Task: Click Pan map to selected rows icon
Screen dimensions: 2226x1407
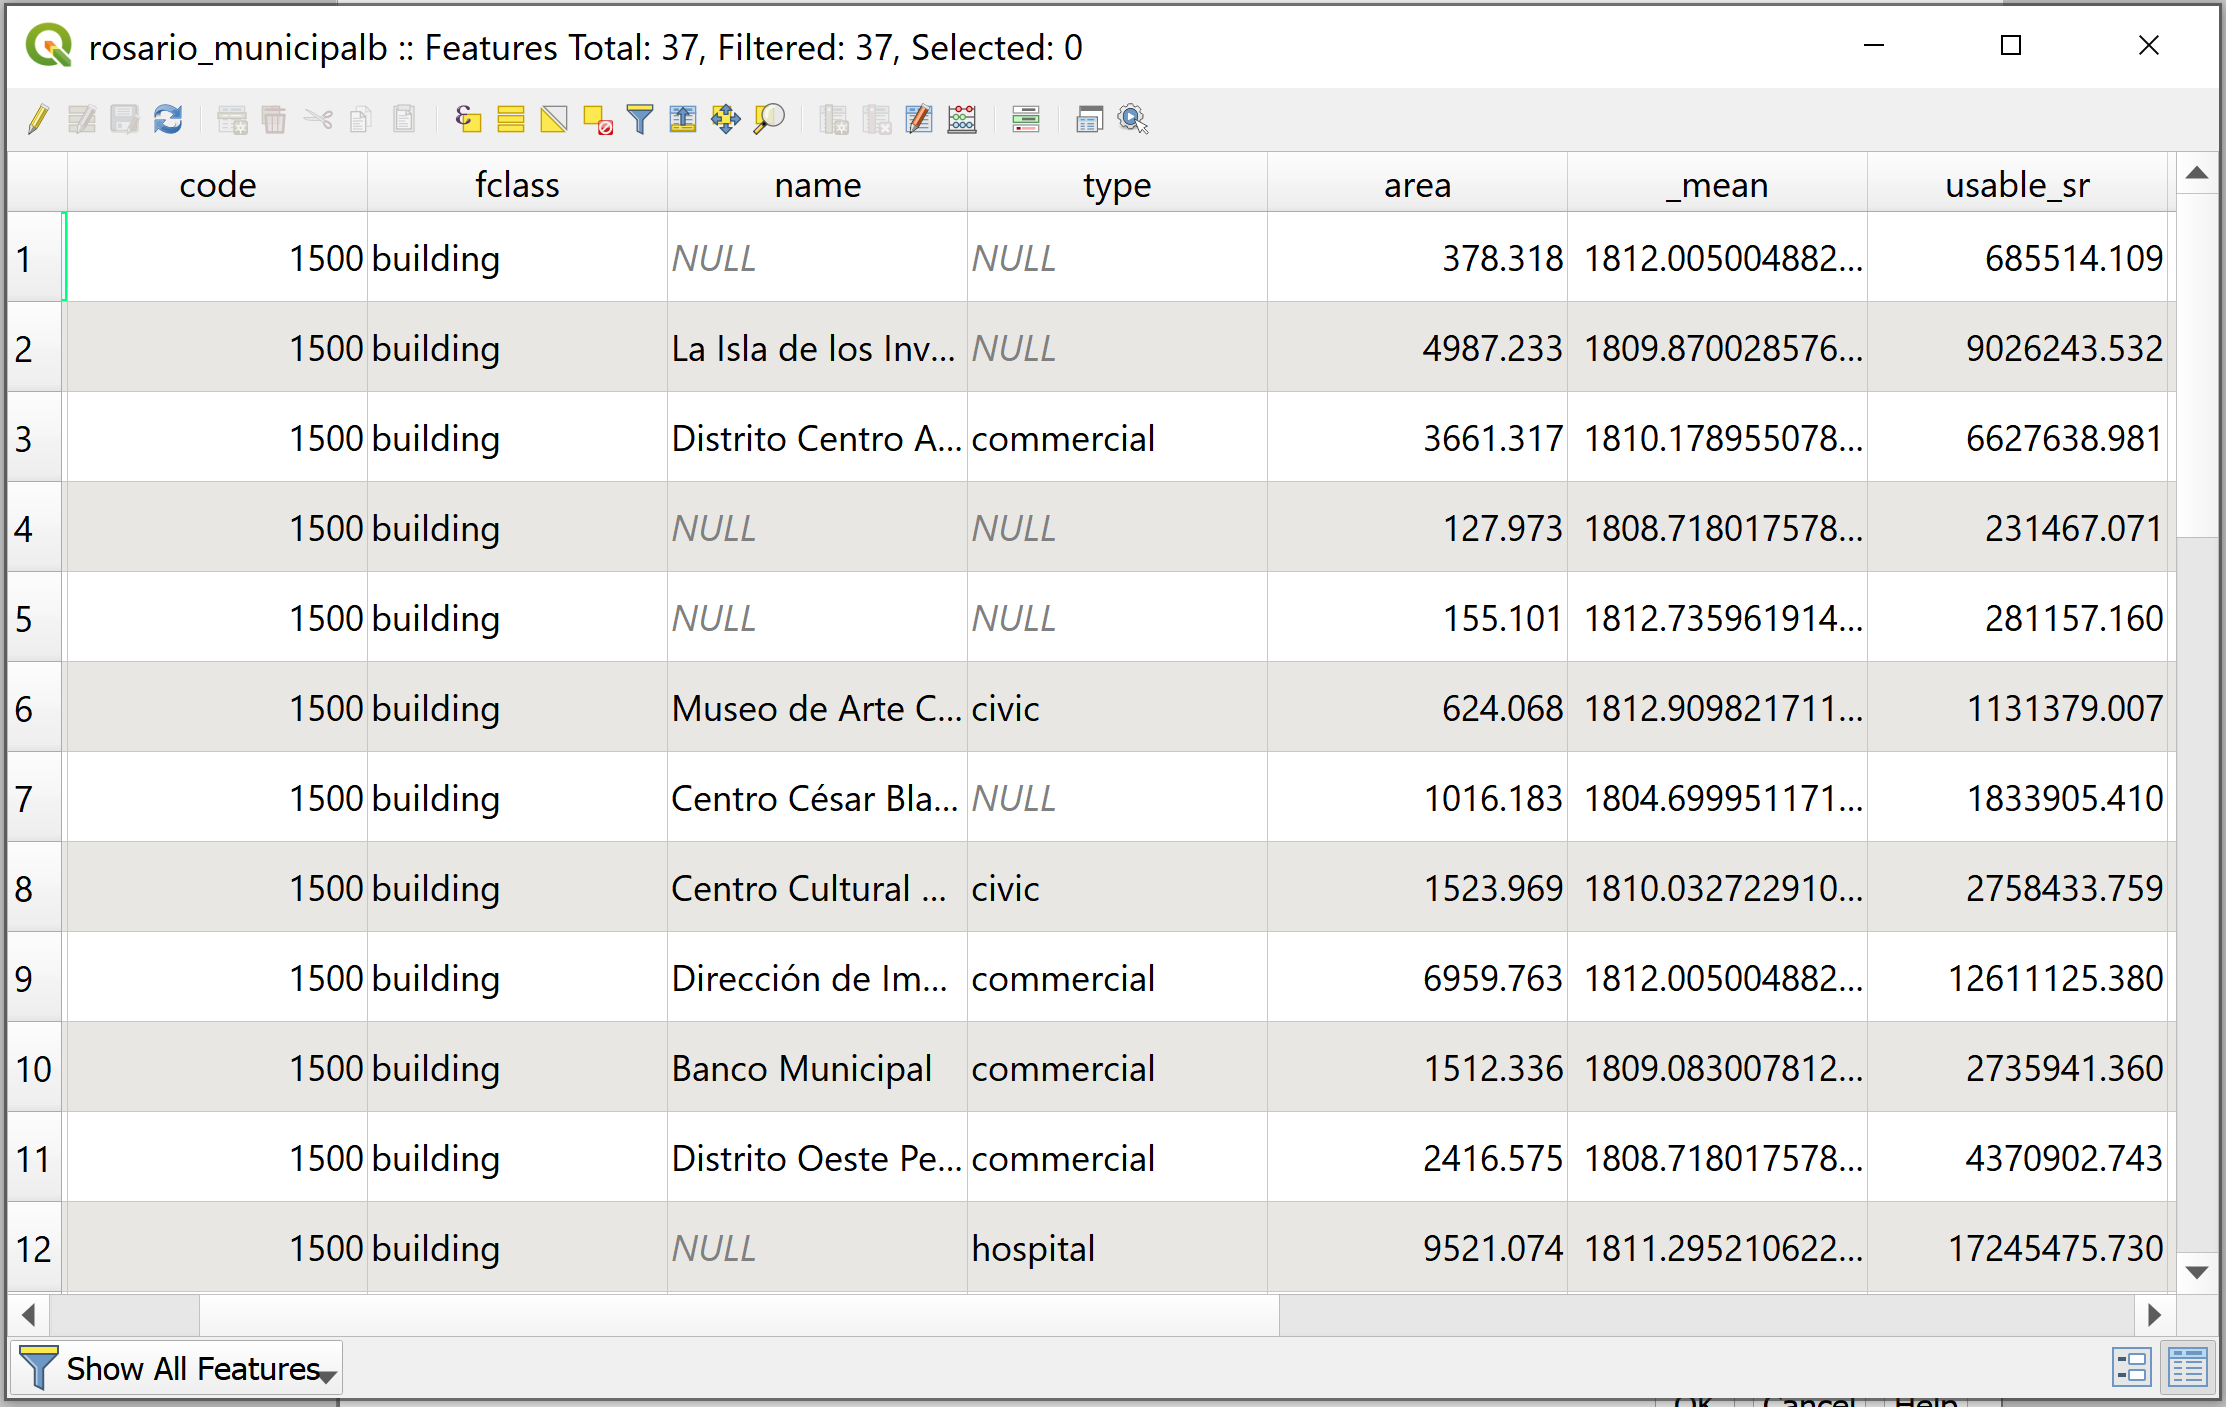Action: pyautogui.click(x=726, y=120)
